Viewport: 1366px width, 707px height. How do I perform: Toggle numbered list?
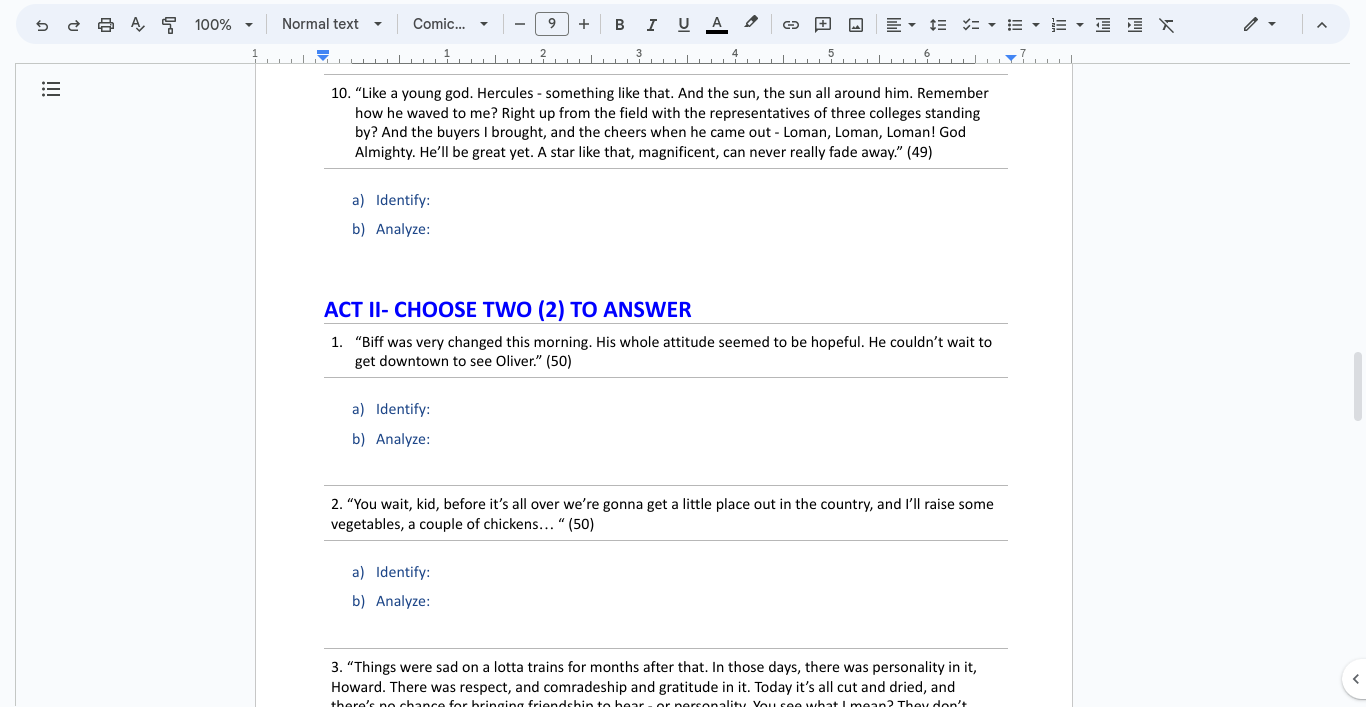click(x=1060, y=25)
